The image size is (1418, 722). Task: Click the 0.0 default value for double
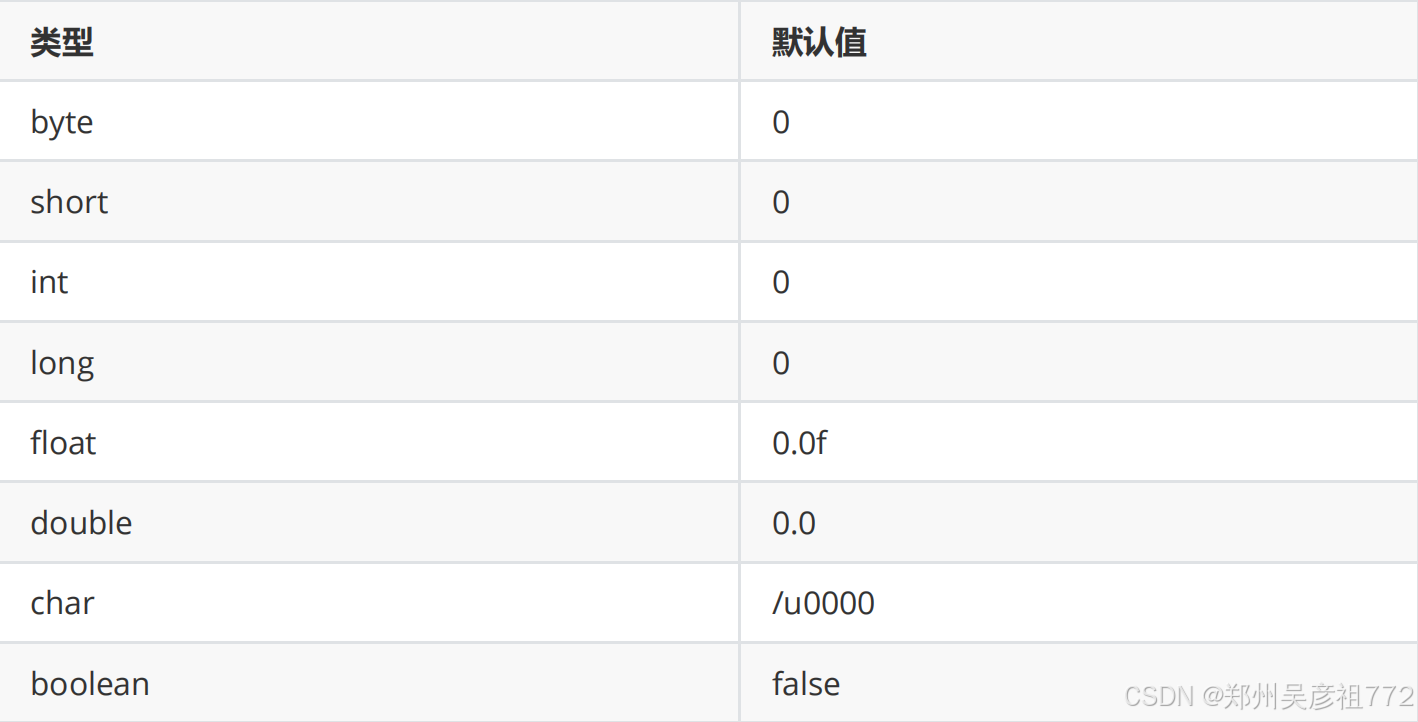[794, 522]
